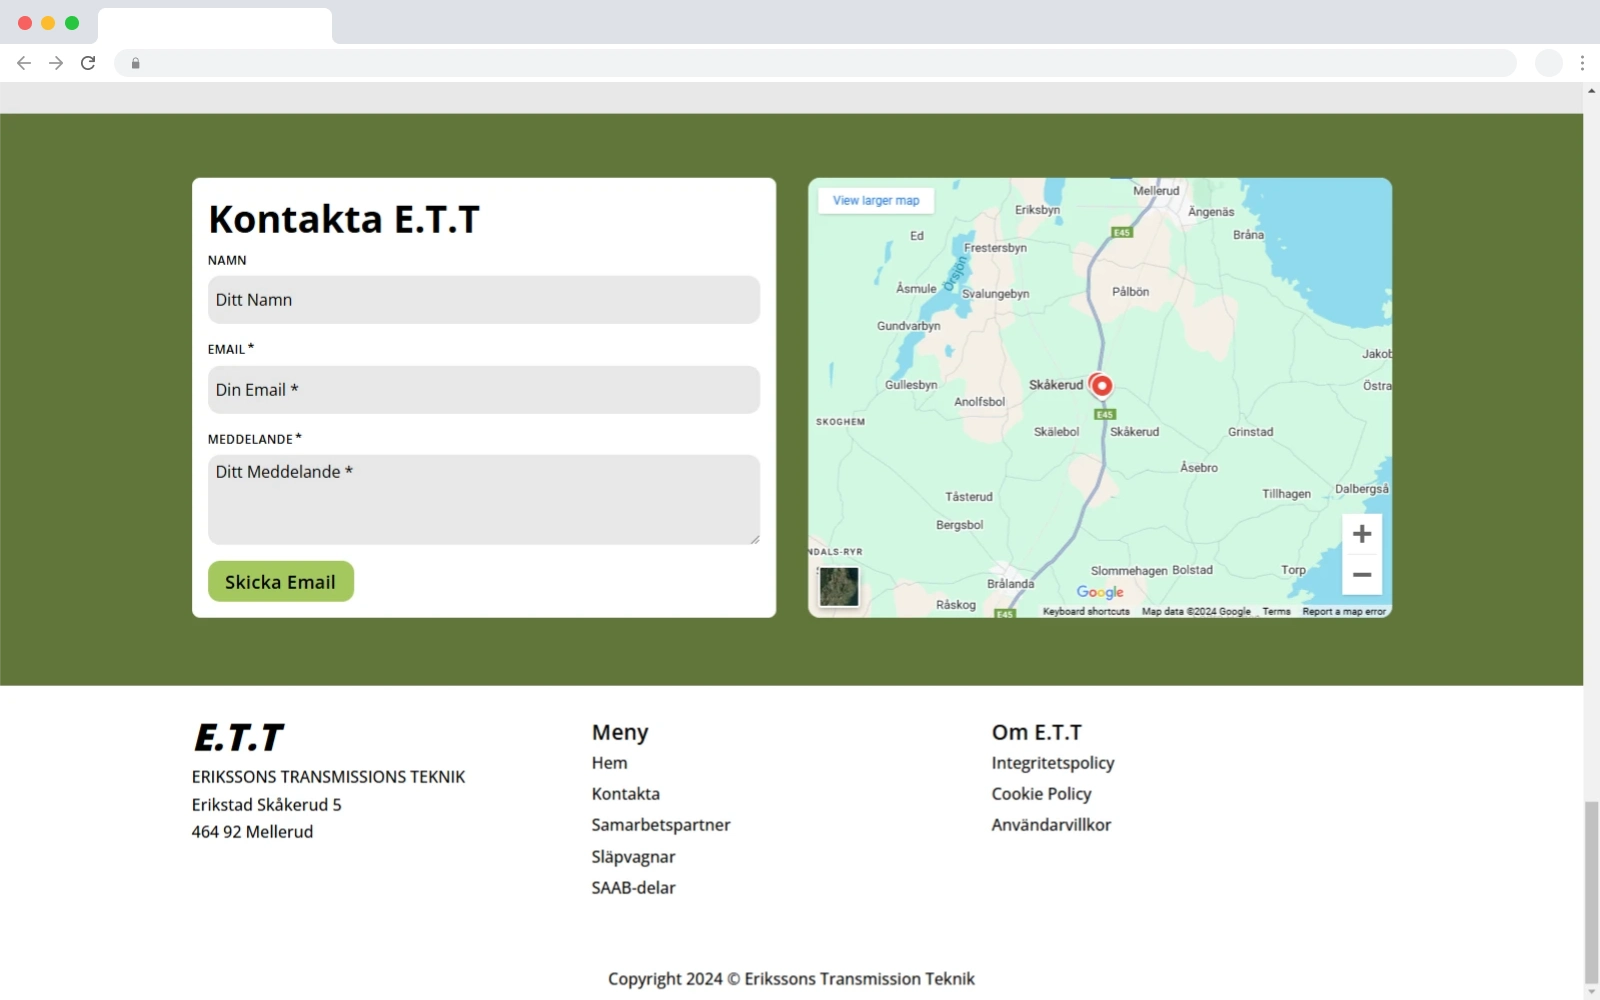Click the E.T.T footer logo

click(x=238, y=738)
